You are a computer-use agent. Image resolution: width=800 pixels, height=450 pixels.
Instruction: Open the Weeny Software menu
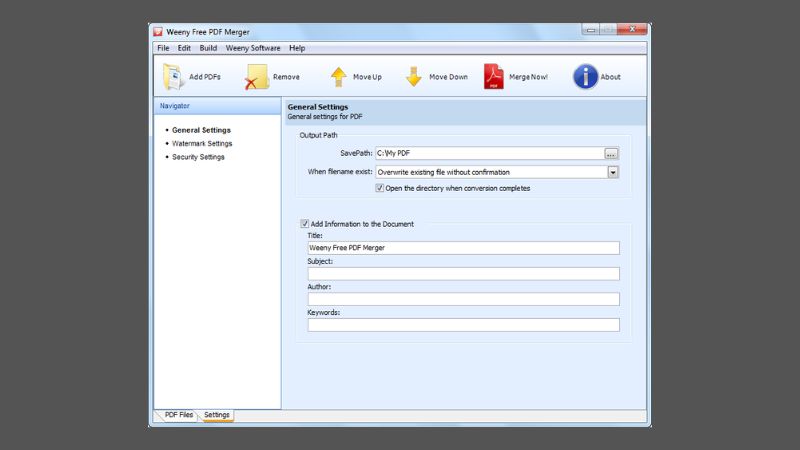tap(253, 48)
